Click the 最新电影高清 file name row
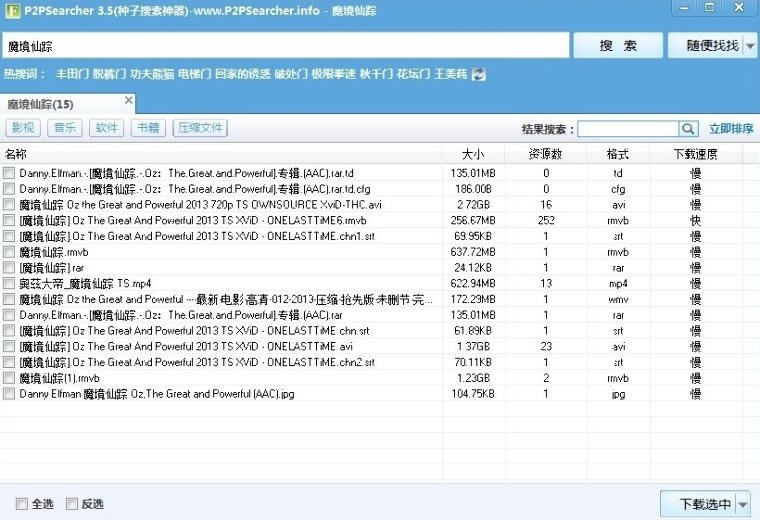The width and height of the screenshot is (760, 520). click(x=226, y=299)
